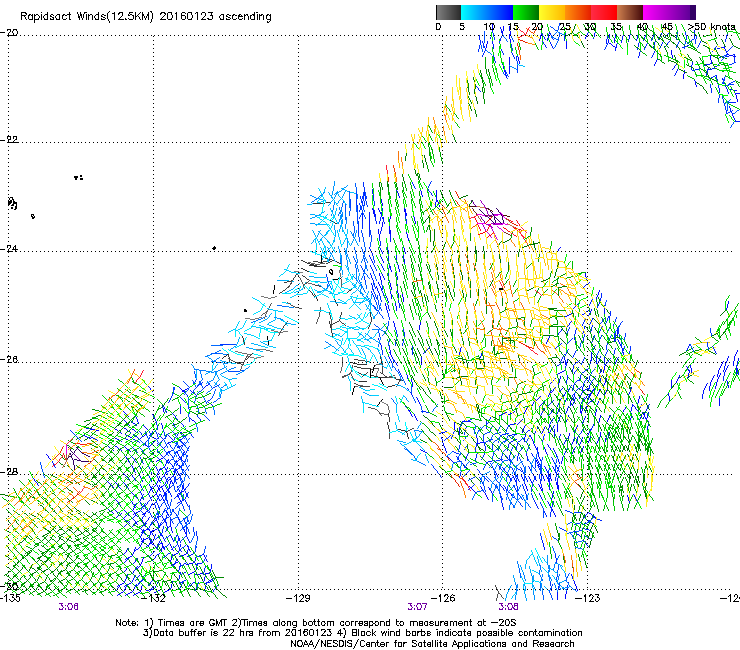Image resolution: width=740 pixels, height=650 pixels.
Task: Click the '3:08' time label nearest the -132 label
Action: [68, 607]
